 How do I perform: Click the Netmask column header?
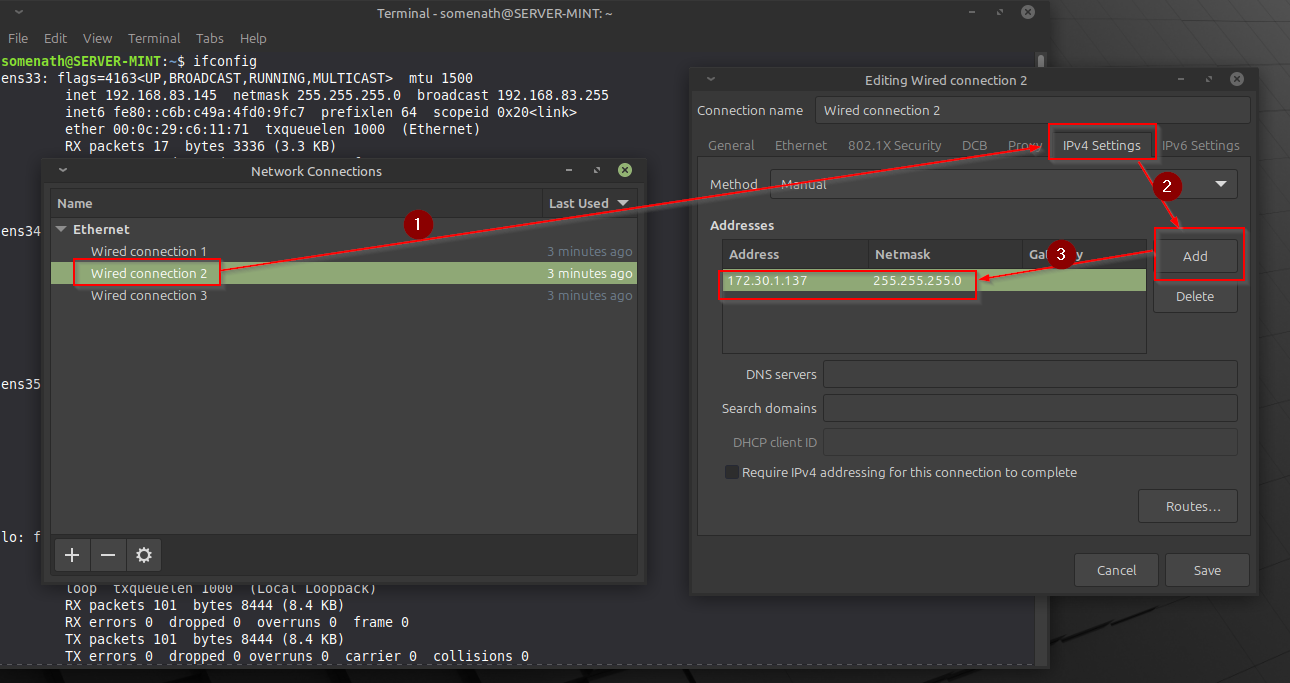click(x=945, y=254)
